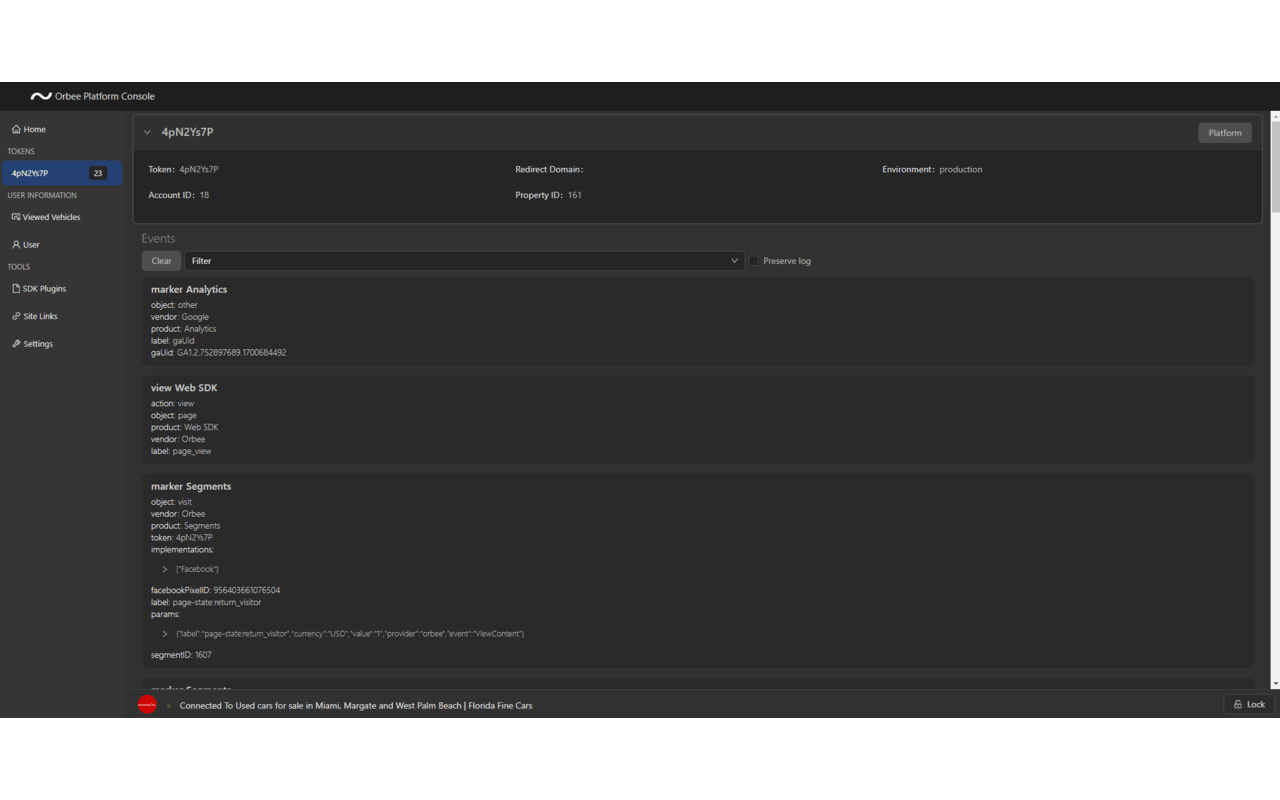Expand the Facebook implementations array
The width and height of the screenshot is (1280, 800).
click(x=164, y=568)
